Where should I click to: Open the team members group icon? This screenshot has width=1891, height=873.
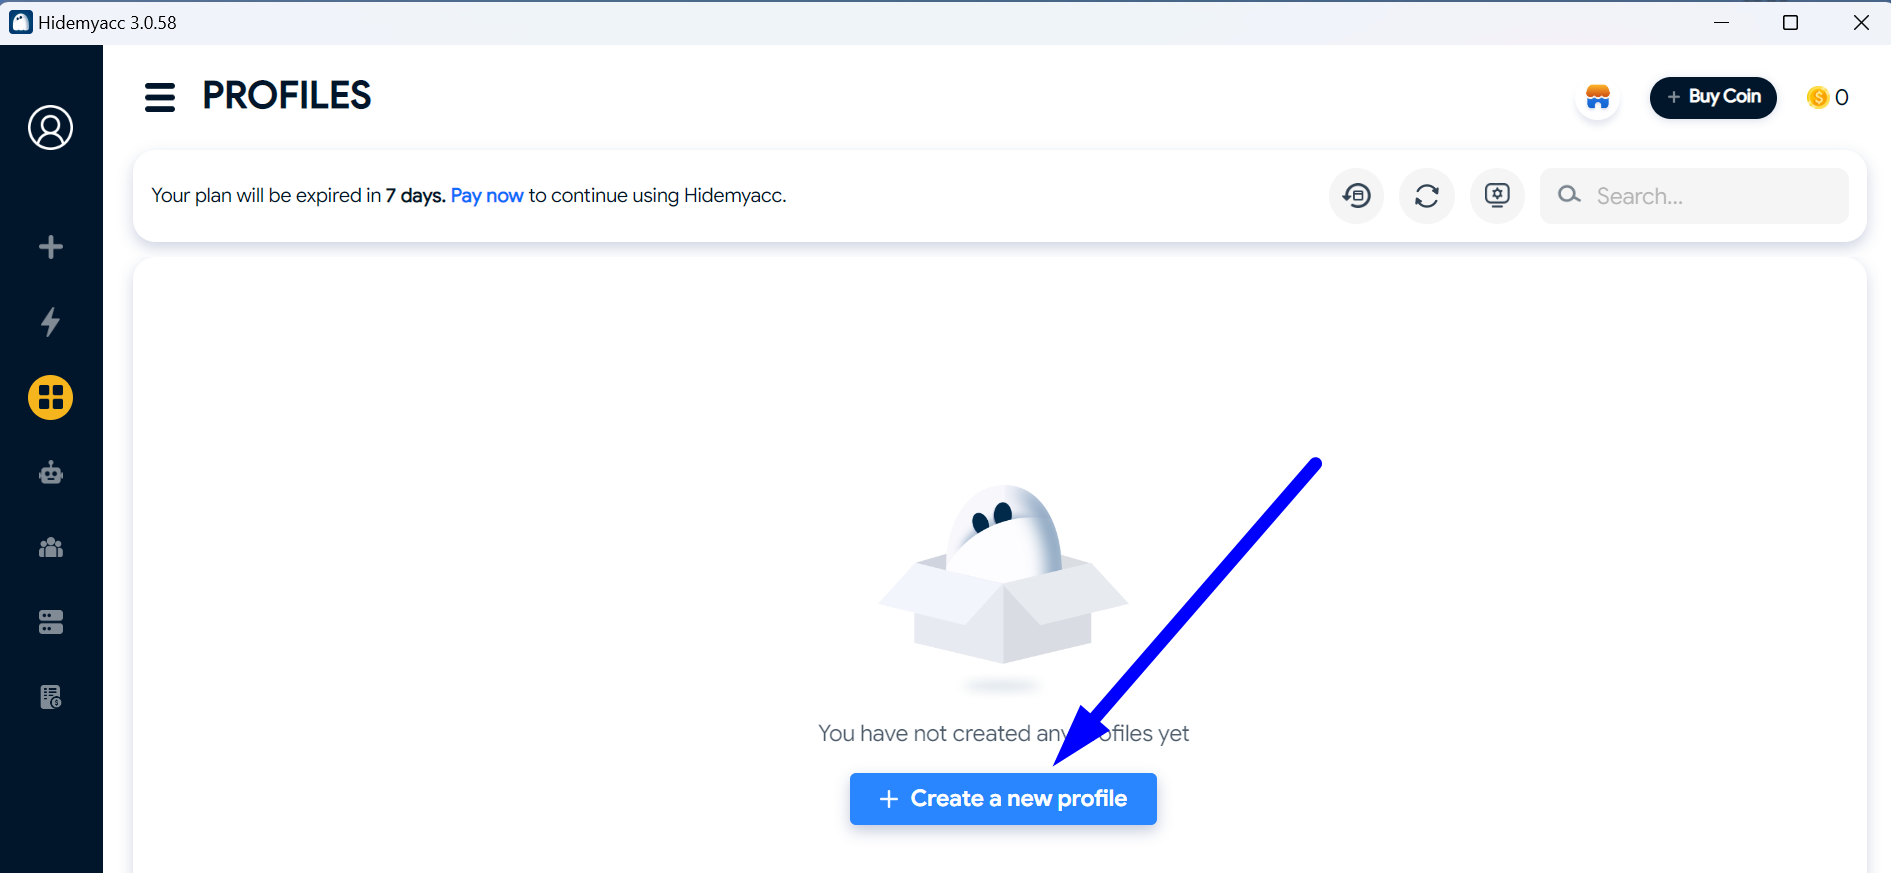(51, 547)
